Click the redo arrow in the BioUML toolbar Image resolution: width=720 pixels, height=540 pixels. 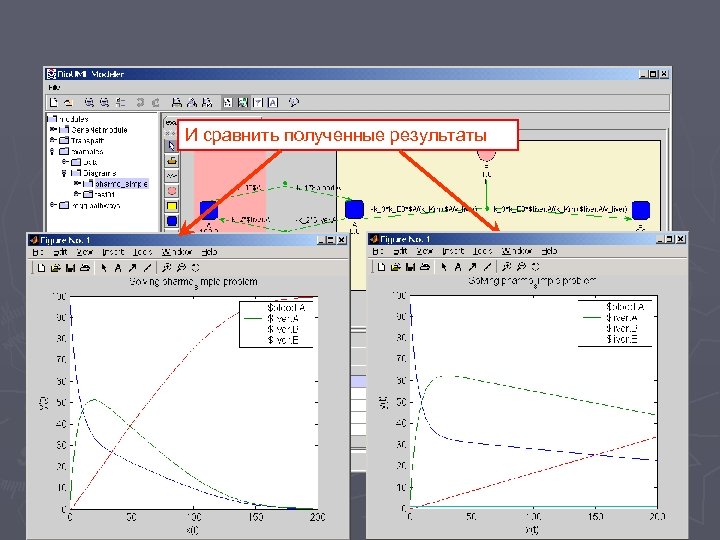156,102
